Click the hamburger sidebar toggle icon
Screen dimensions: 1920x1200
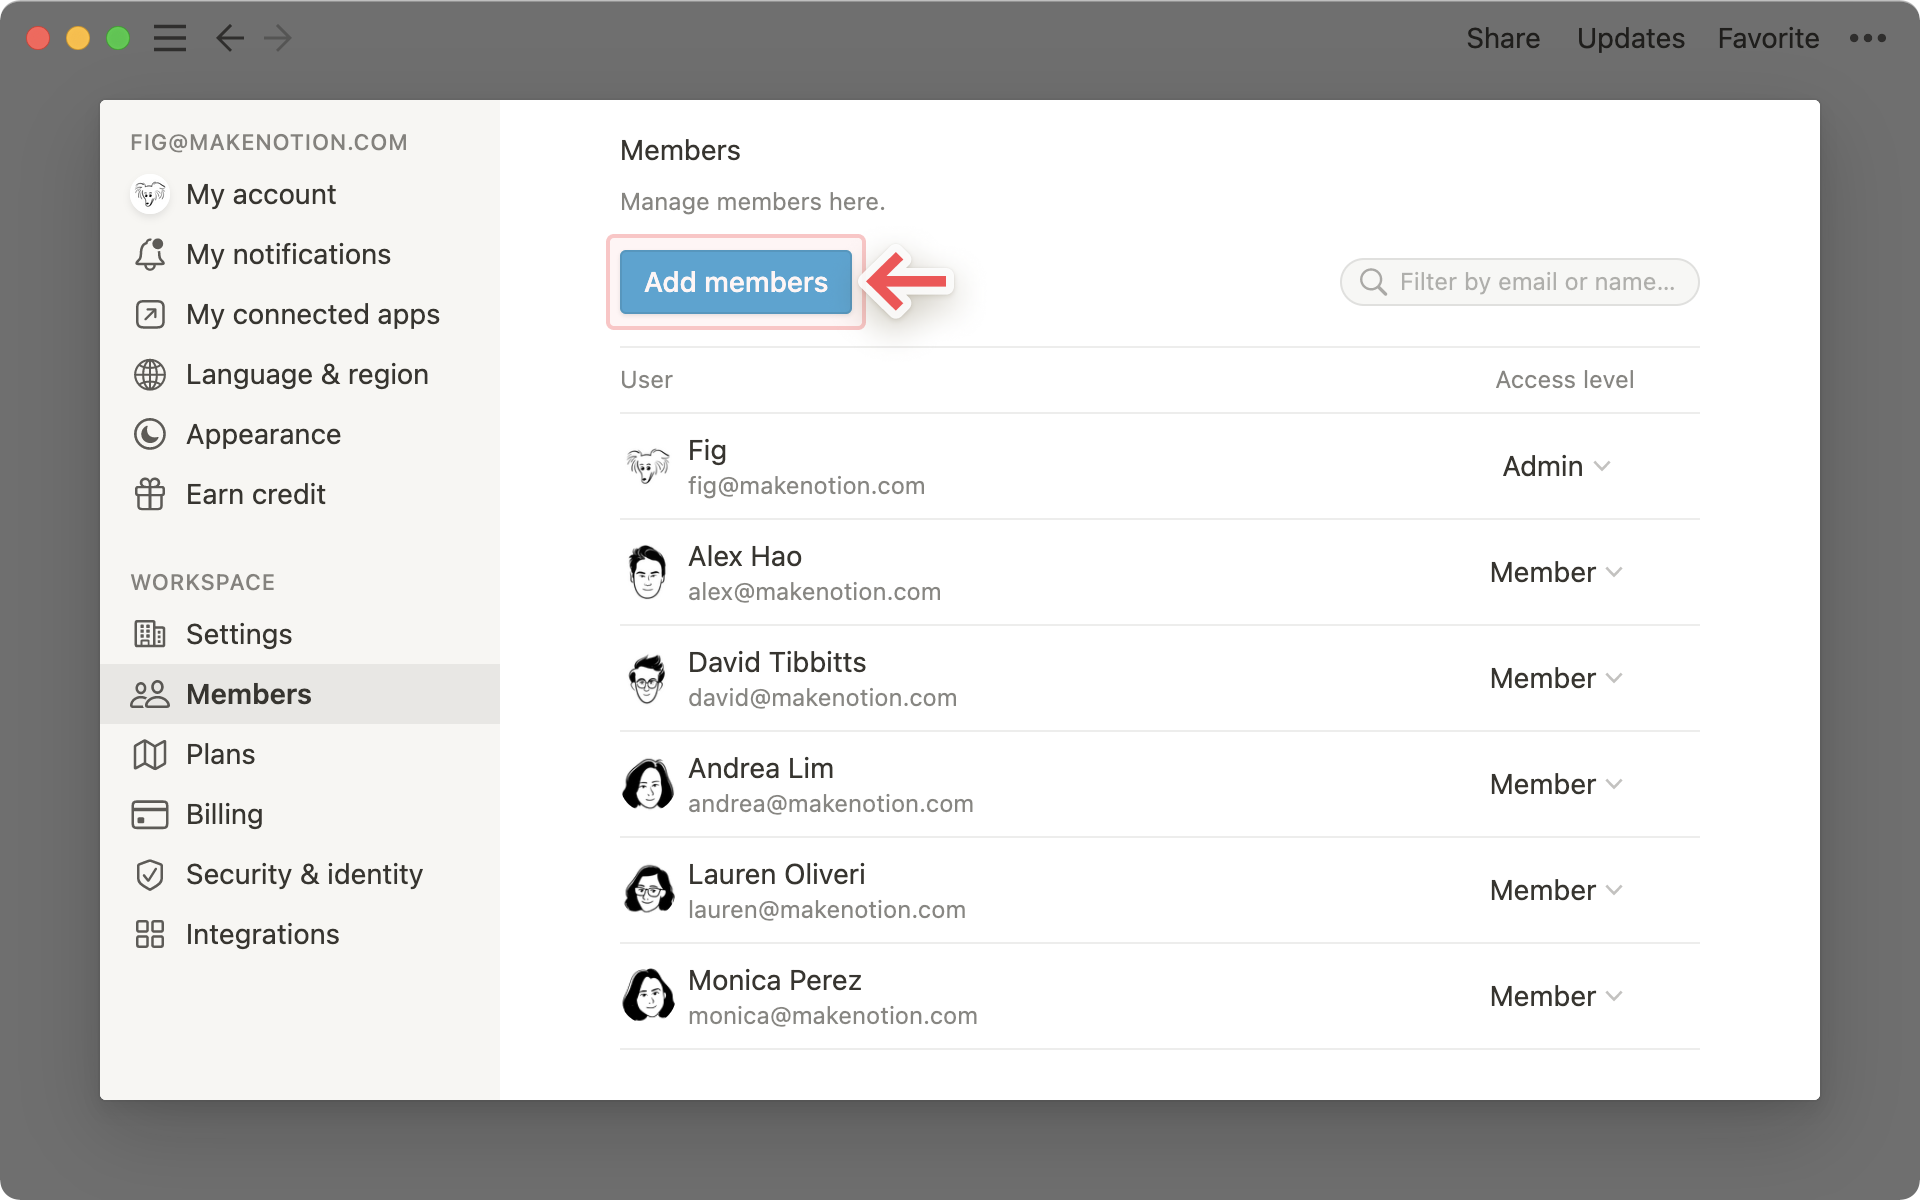tap(170, 38)
